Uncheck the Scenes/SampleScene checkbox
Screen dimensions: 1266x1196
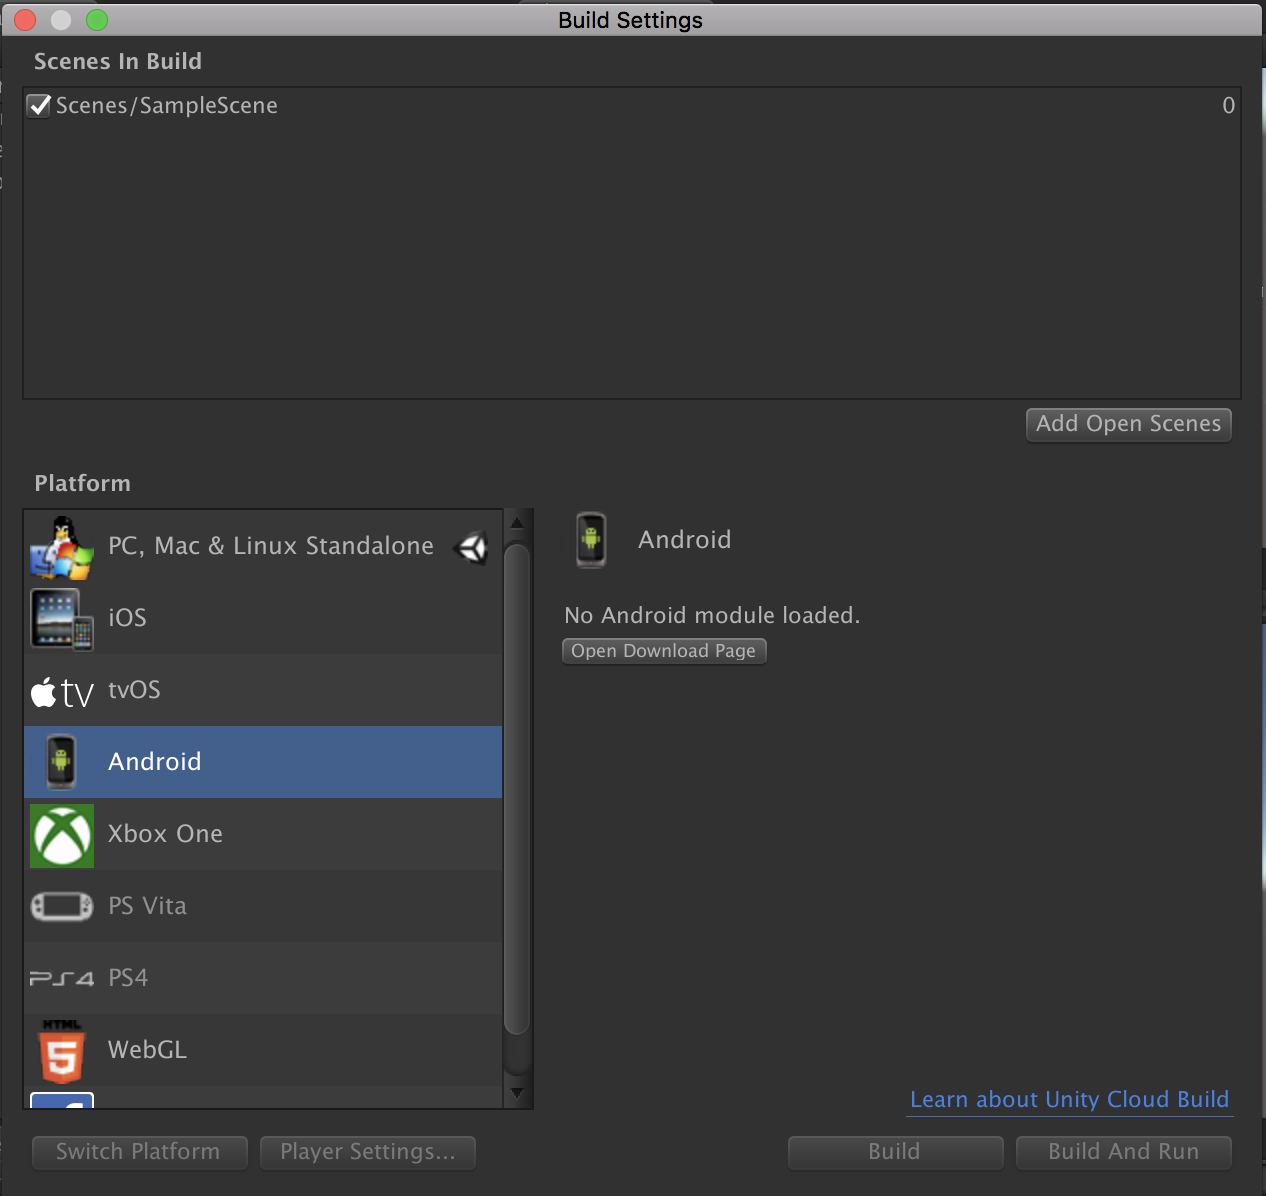(x=39, y=105)
